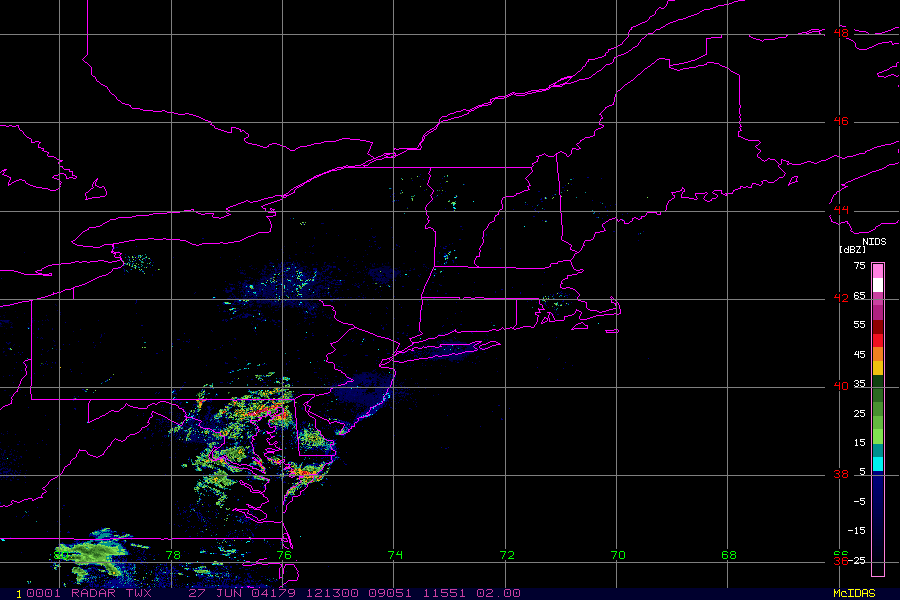Select the orange 45 dBZ swatch
Screen dimensions: 900x600
[878, 354]
